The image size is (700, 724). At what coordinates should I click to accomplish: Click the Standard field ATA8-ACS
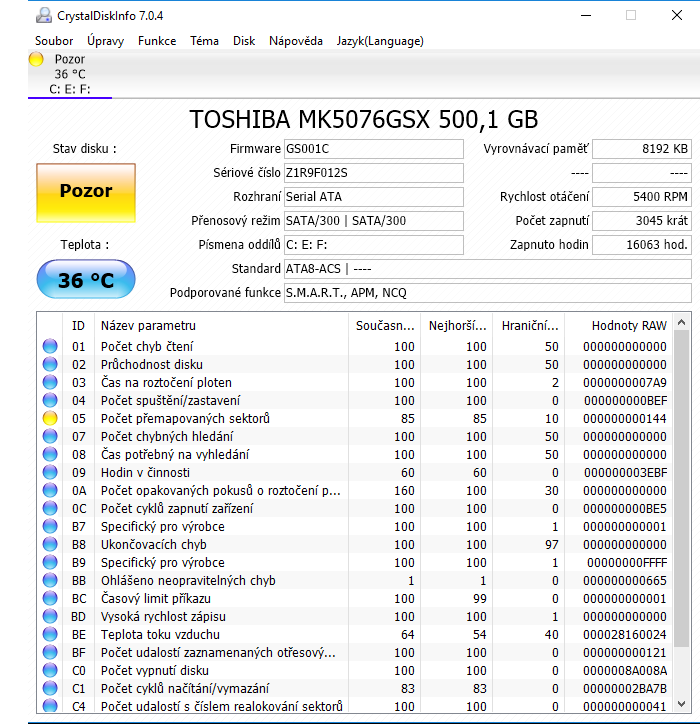click(x=488, y=269)
